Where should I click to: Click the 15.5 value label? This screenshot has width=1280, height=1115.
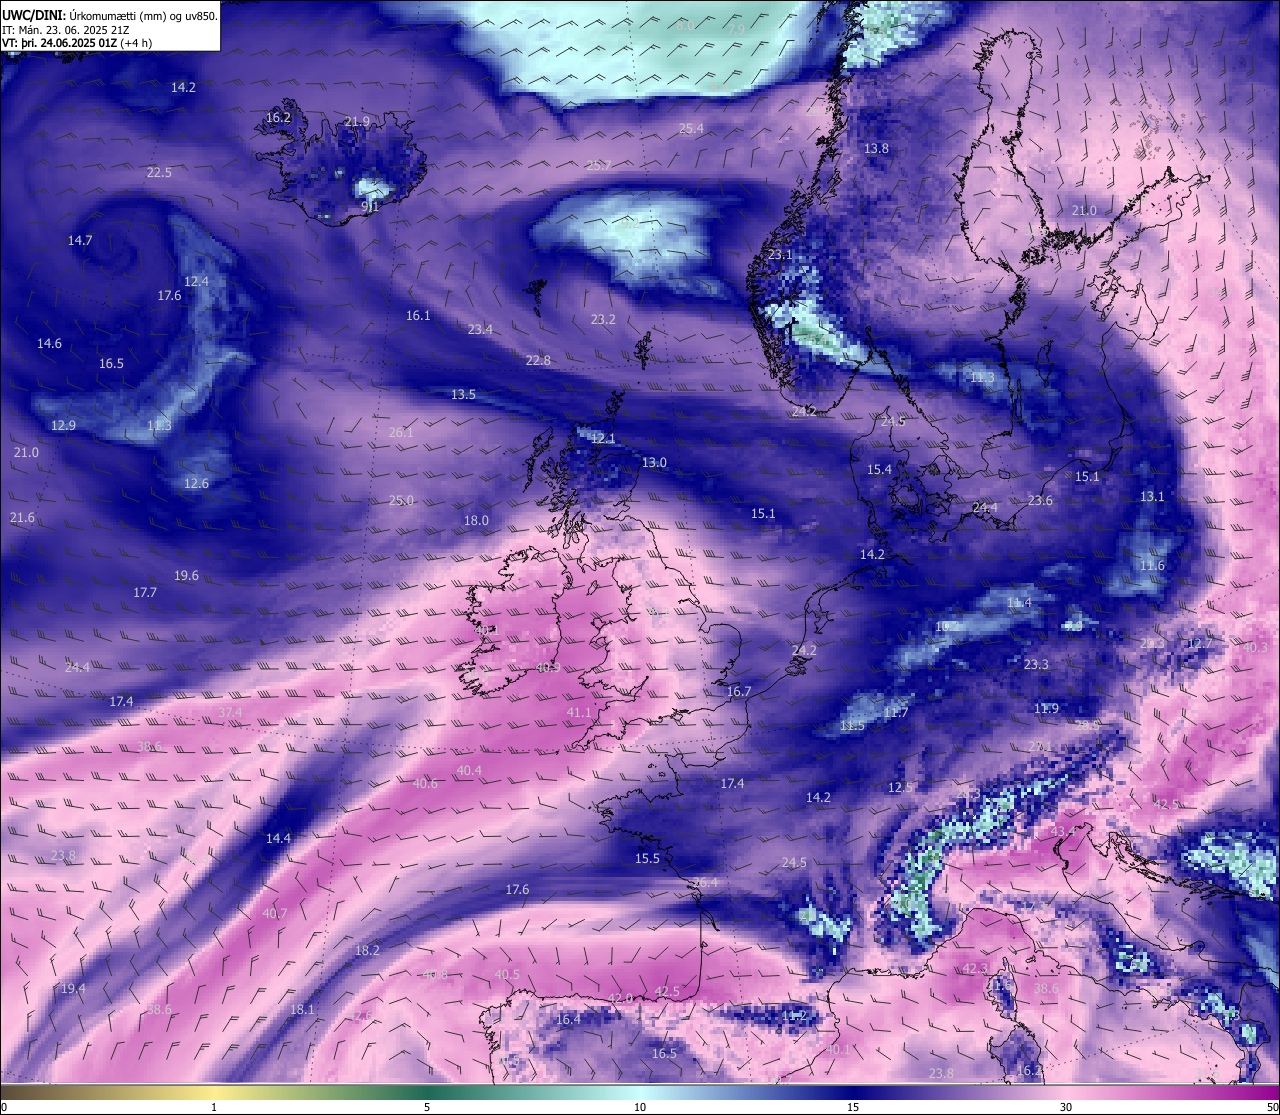coord(647,859)
